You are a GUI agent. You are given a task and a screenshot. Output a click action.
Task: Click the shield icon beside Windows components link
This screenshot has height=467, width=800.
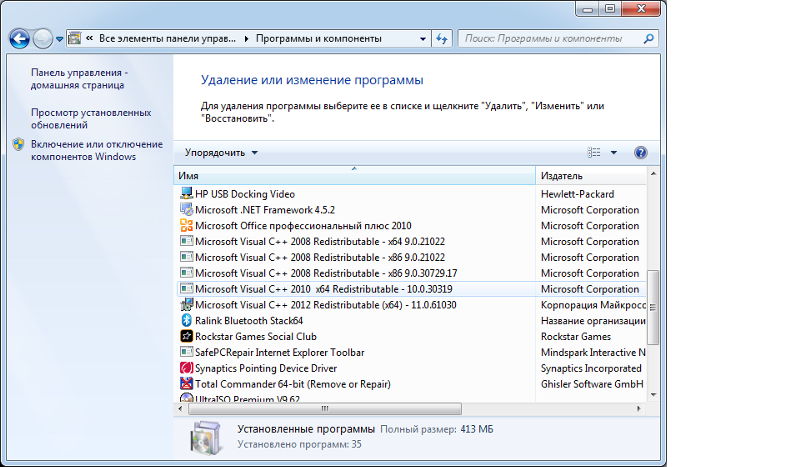tap(18, 144)
